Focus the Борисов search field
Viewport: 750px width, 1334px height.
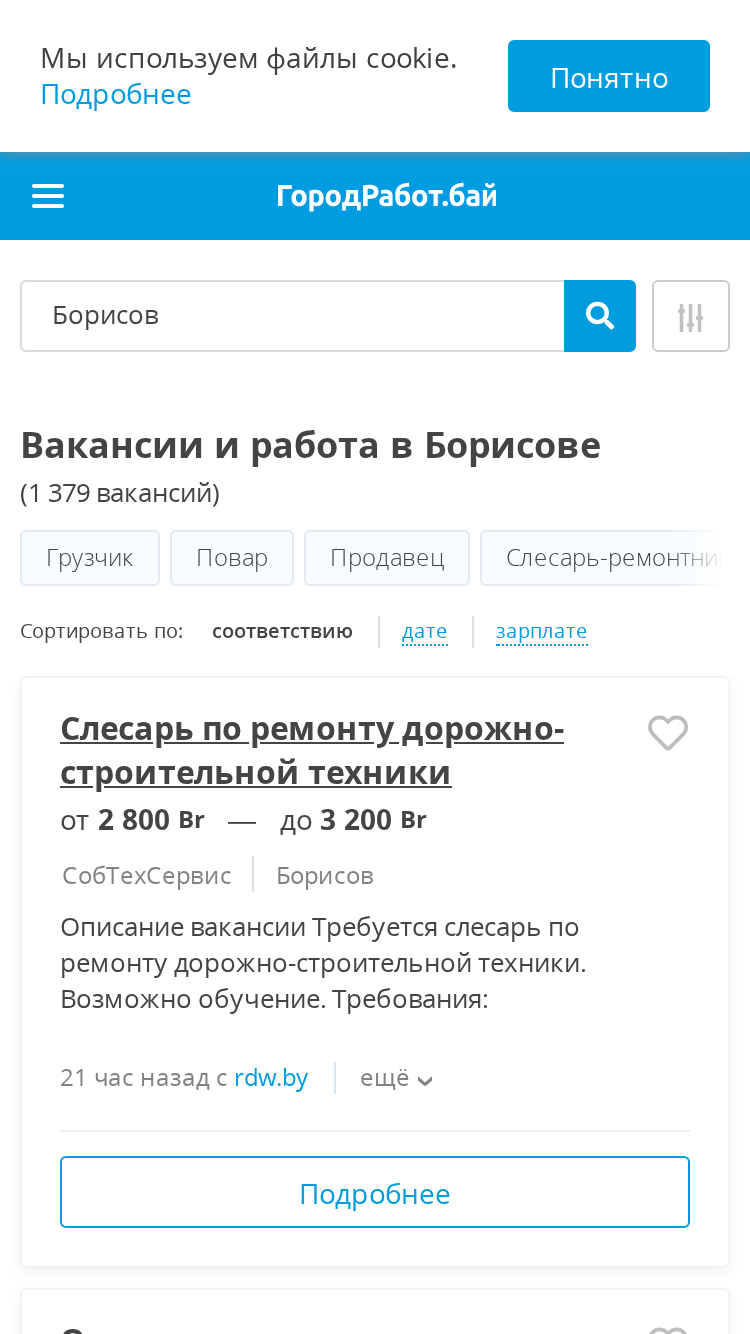[x=292, y=316]
